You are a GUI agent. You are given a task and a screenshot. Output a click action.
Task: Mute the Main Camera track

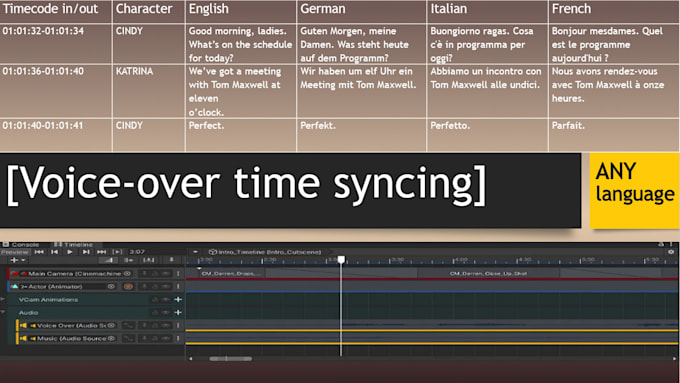click(x=166, y=274)
